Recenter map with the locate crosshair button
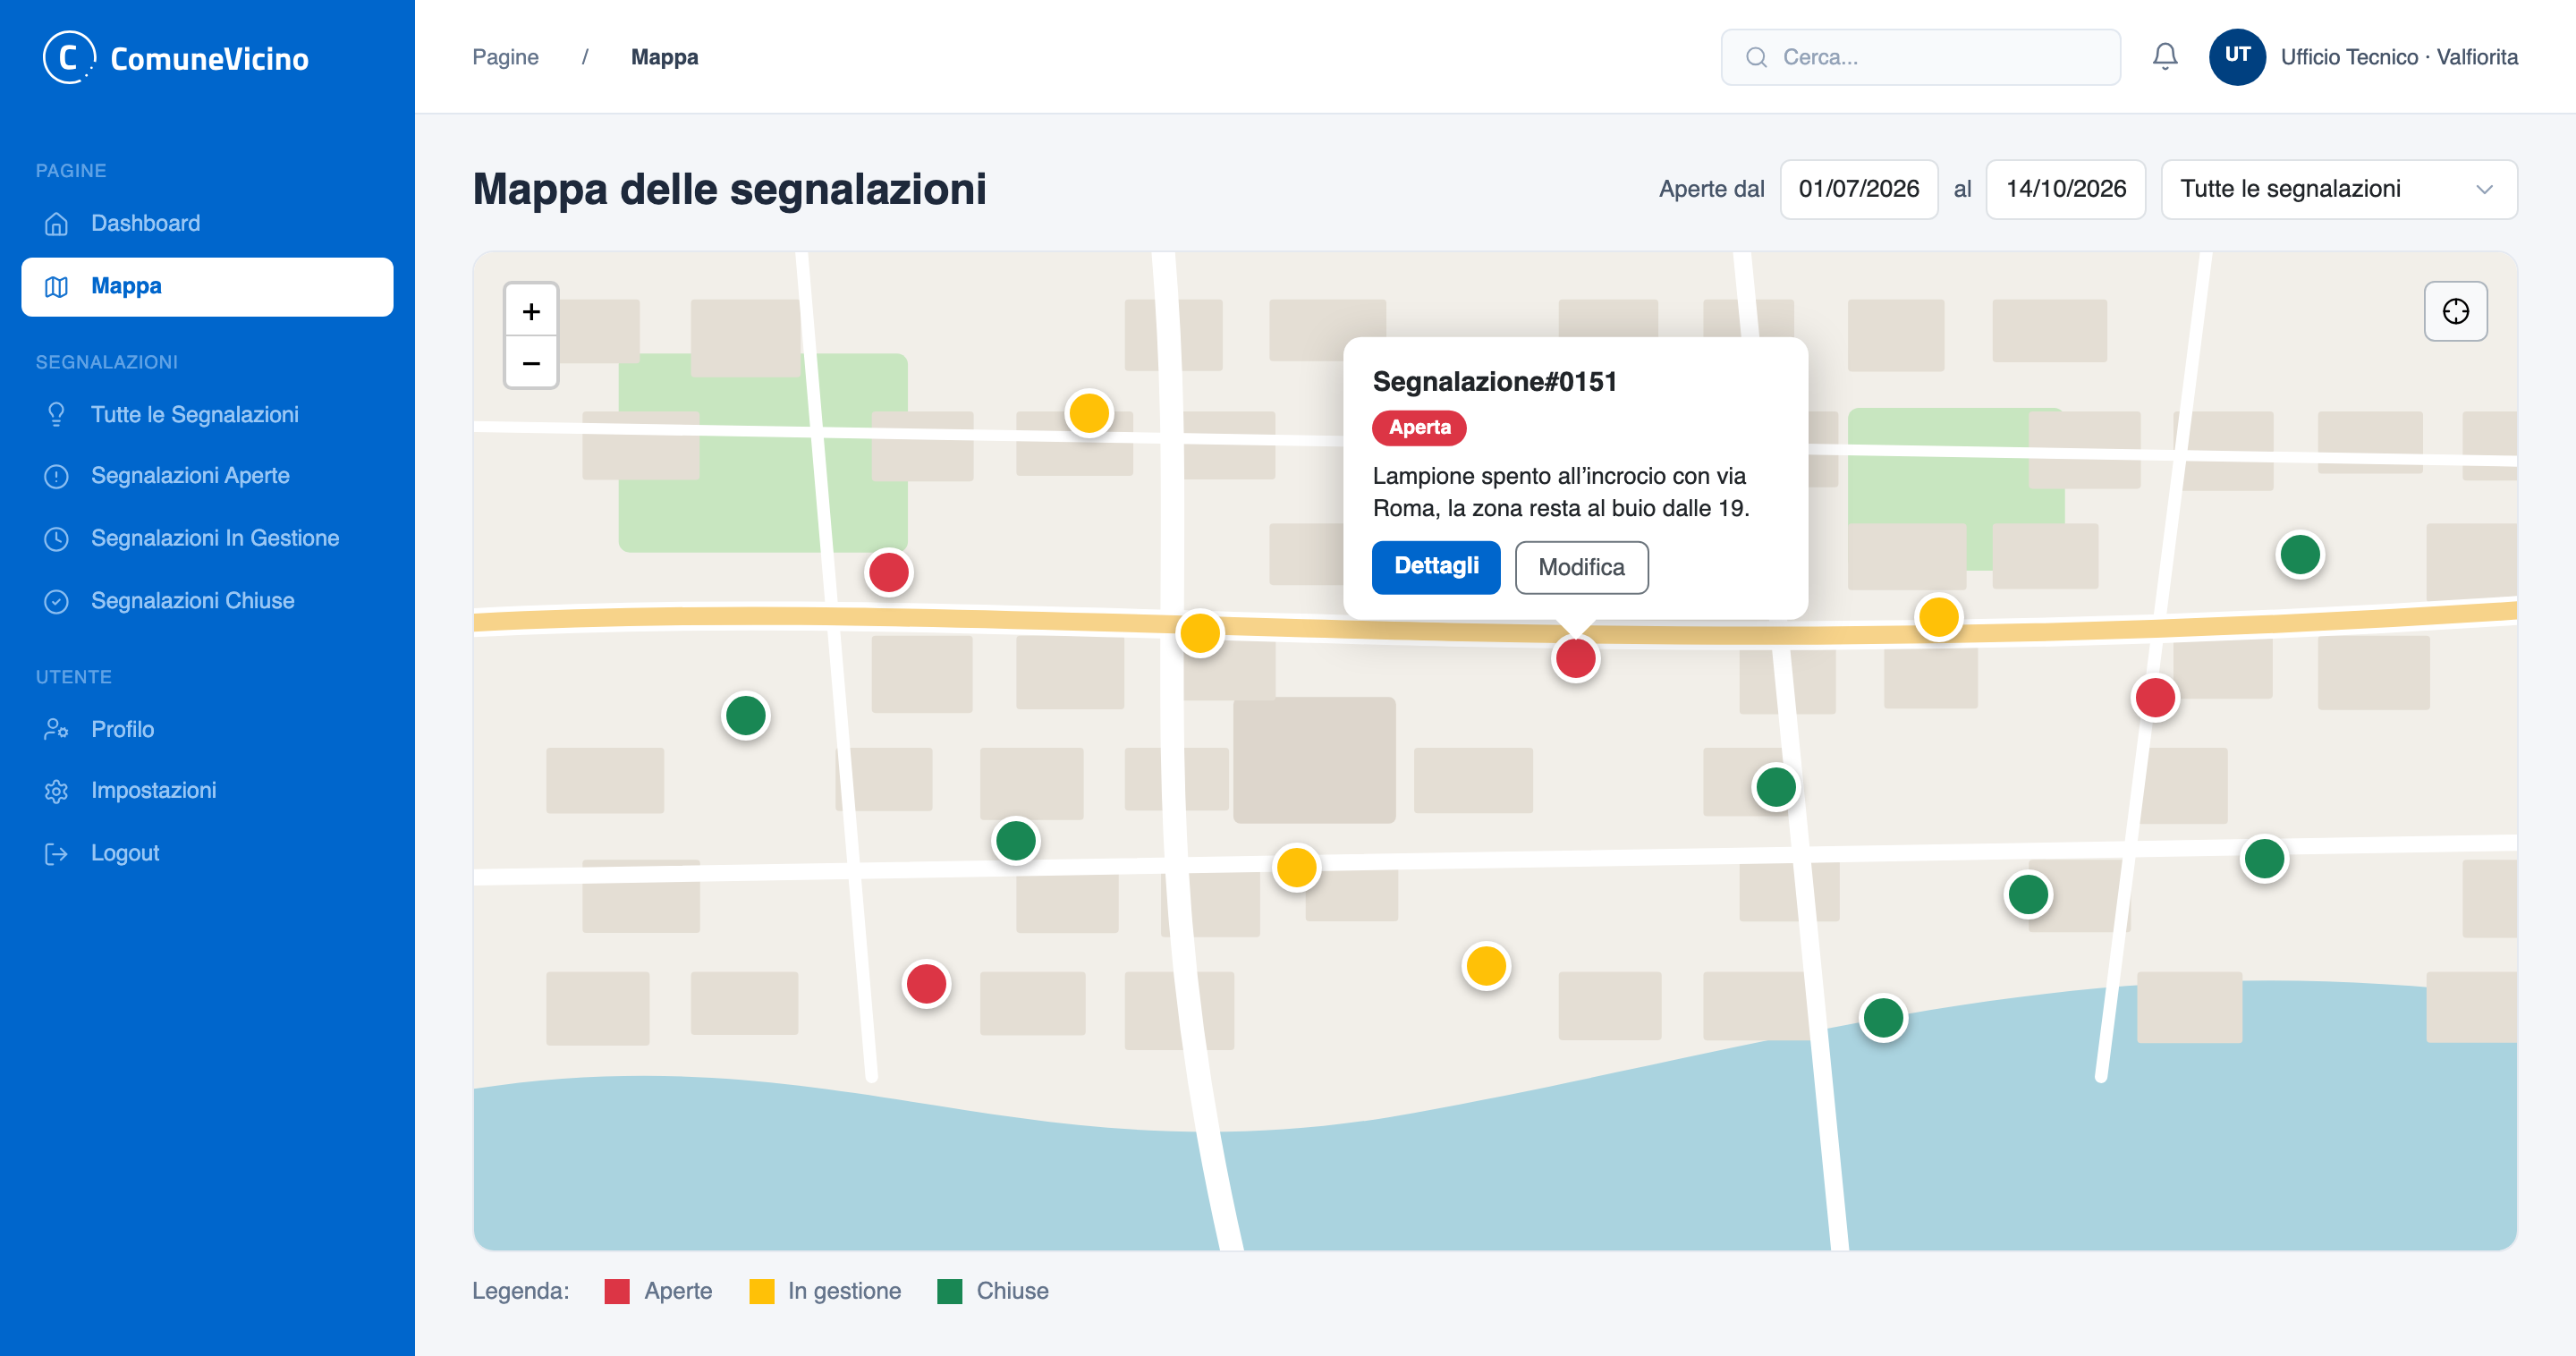Screen dimensions: 2576x1356 2455,311
